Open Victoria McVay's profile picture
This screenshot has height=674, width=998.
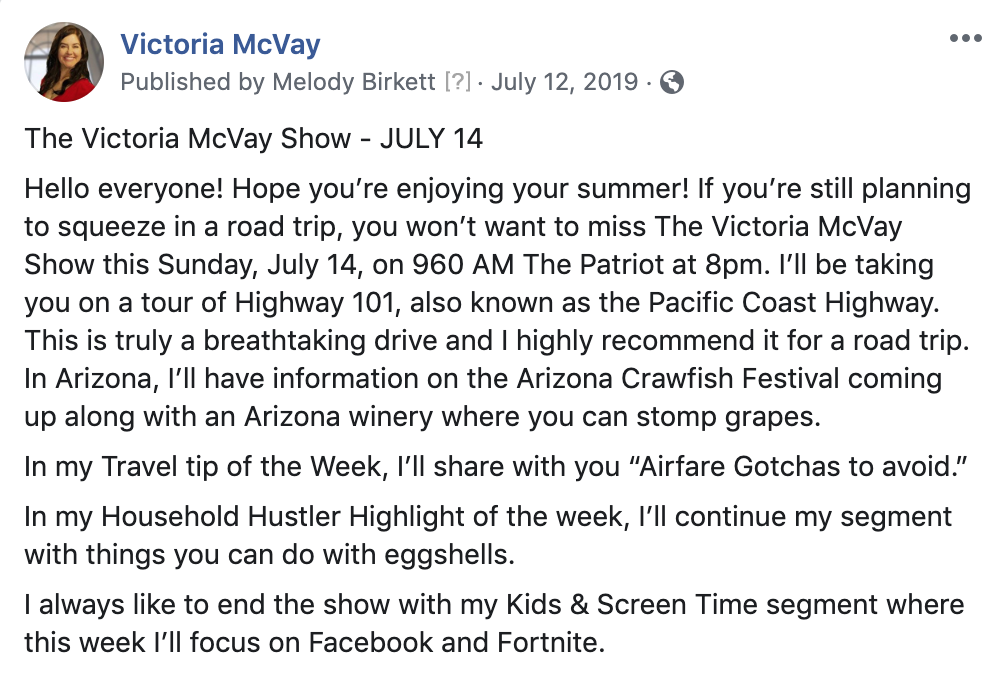[64, 62]
